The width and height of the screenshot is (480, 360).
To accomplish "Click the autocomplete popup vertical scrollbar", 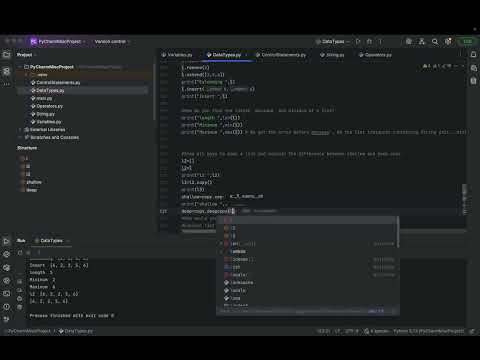I will click(x=398, y=232).
